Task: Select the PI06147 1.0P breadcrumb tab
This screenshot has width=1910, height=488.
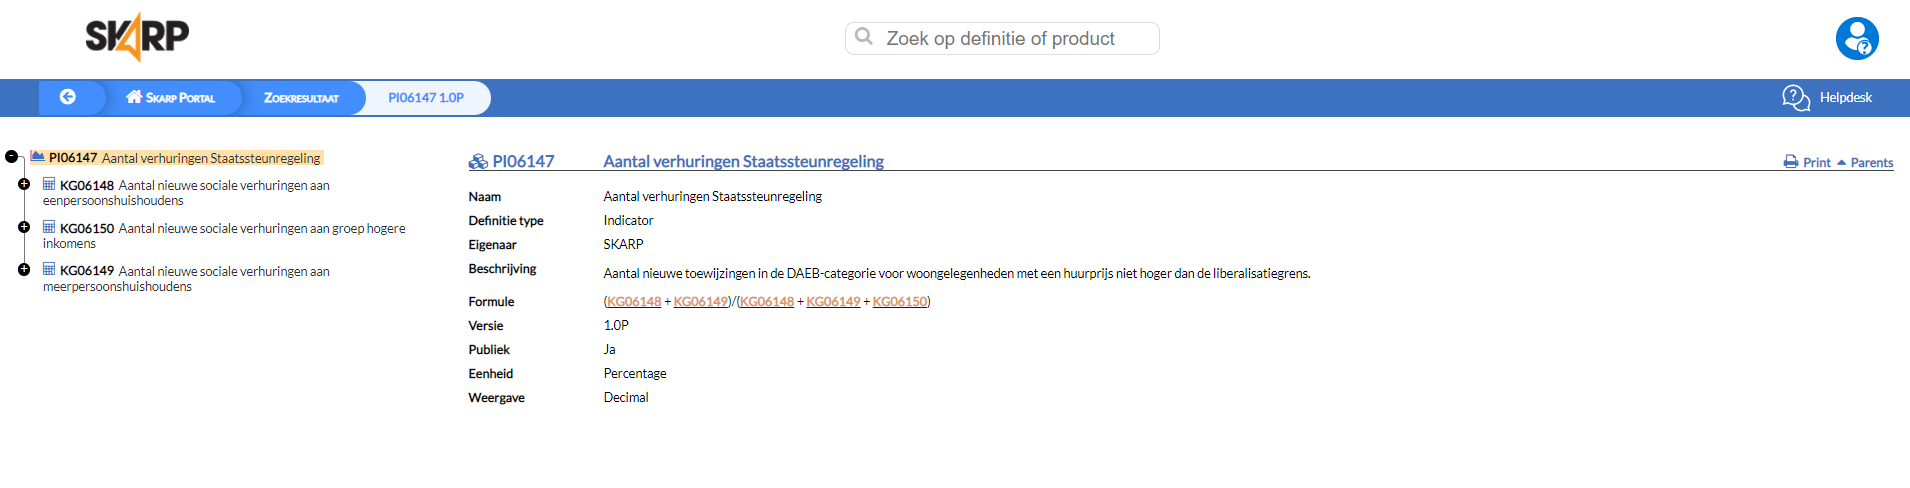Action: 426,98
